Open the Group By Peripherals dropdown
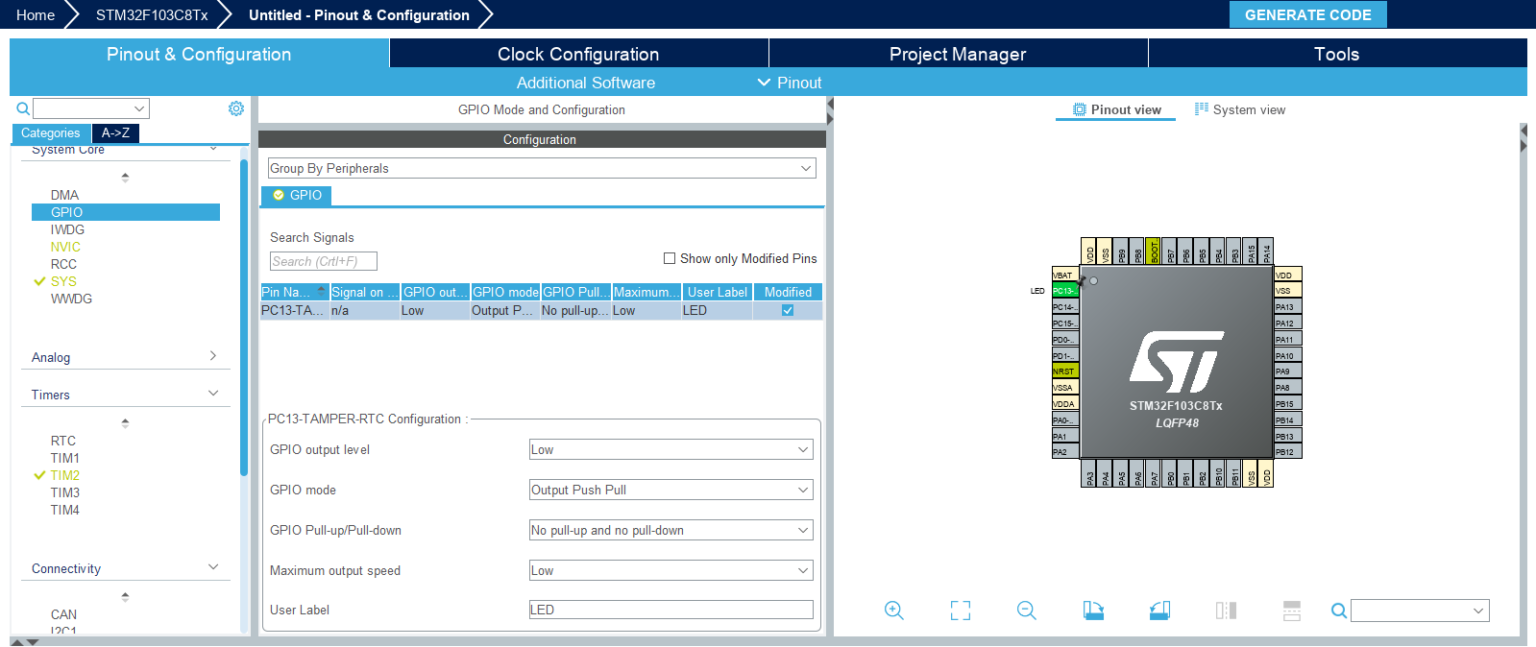Screen dimensions: 1536x647 coord(541,169)
